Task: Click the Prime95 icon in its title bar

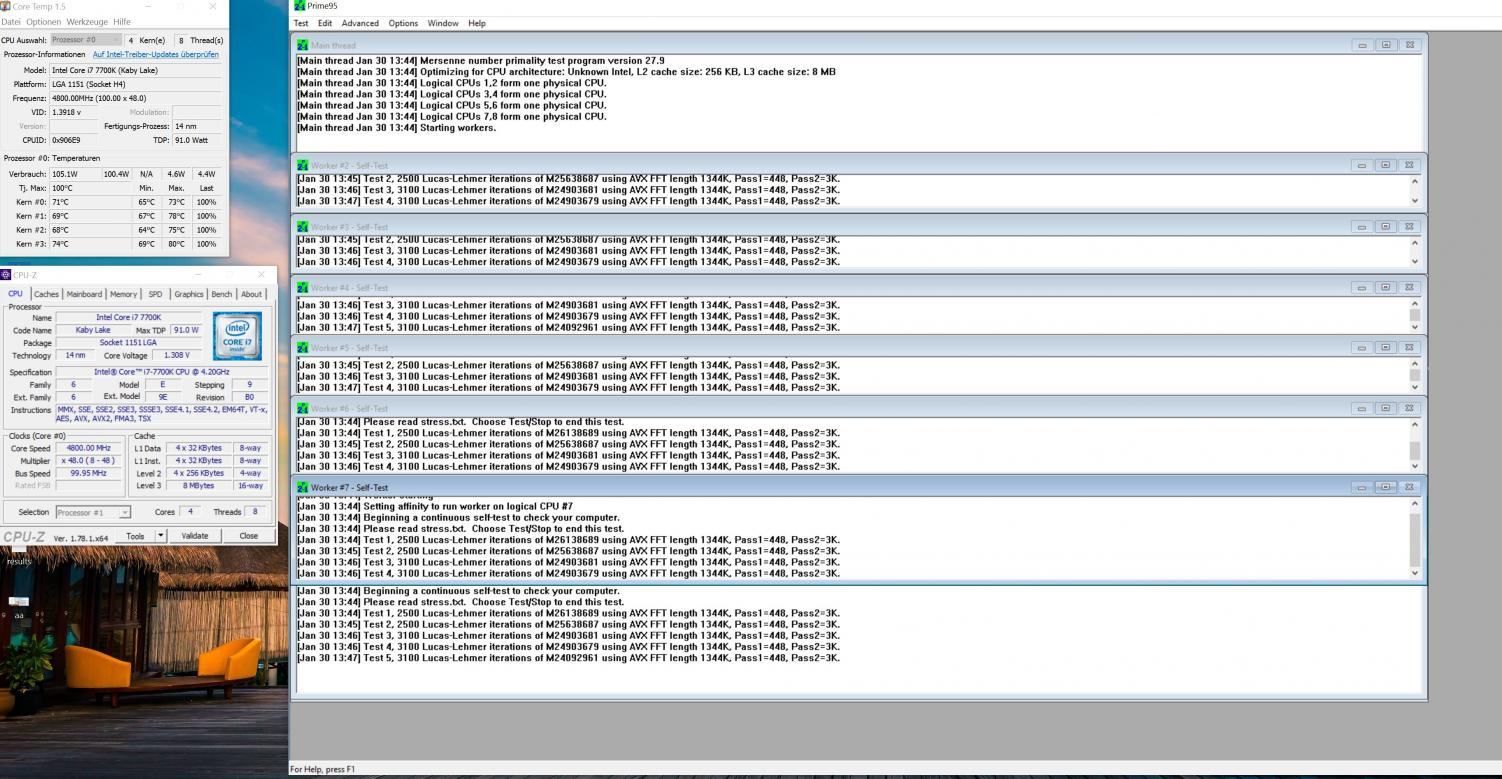Action: 300,6
